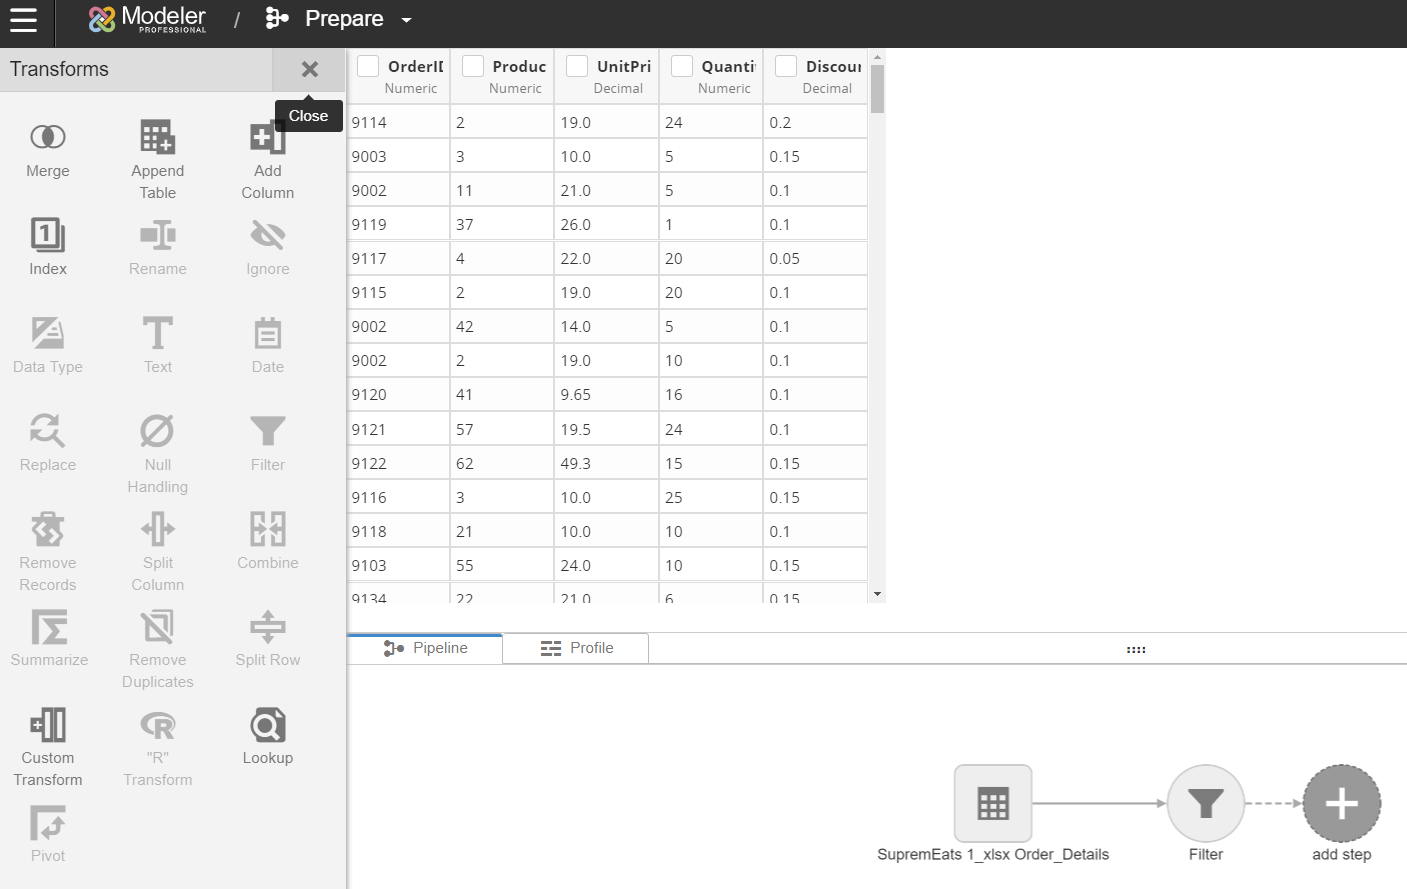1407x889 pixels.
Task: Expand the Prepare dropdown arrow
Action: coord(406,20)
